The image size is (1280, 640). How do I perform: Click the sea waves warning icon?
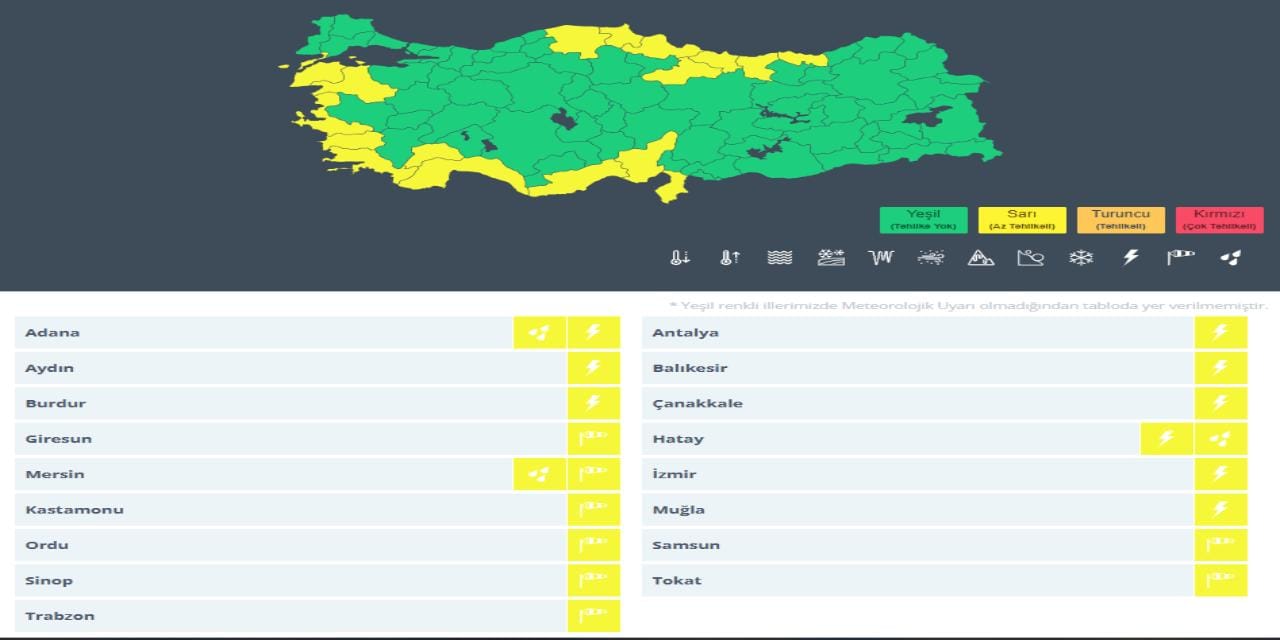click(x=780, y=257)
